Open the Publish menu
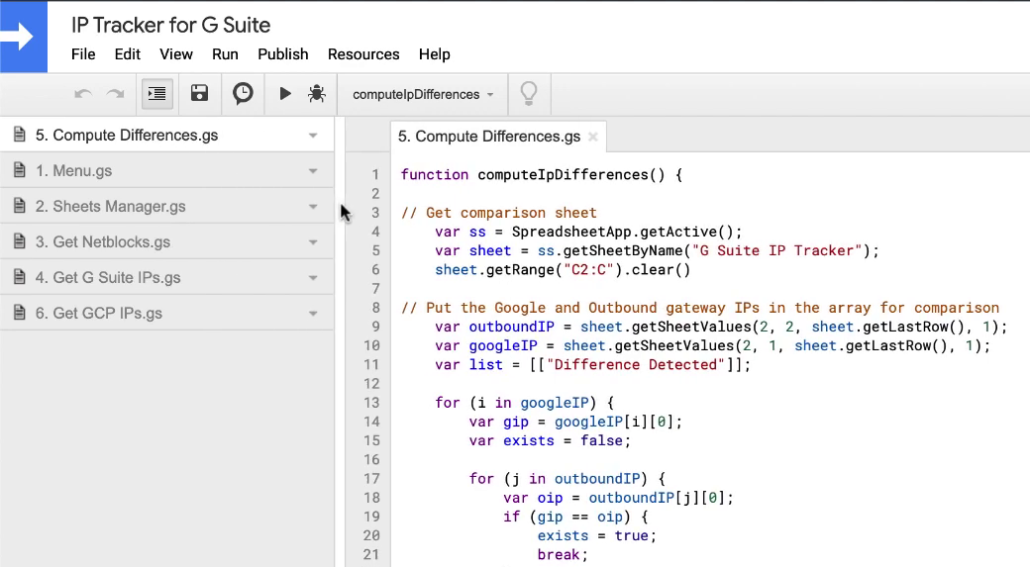The height and width of the screenshot is (567, 1030). coord(283,55)
